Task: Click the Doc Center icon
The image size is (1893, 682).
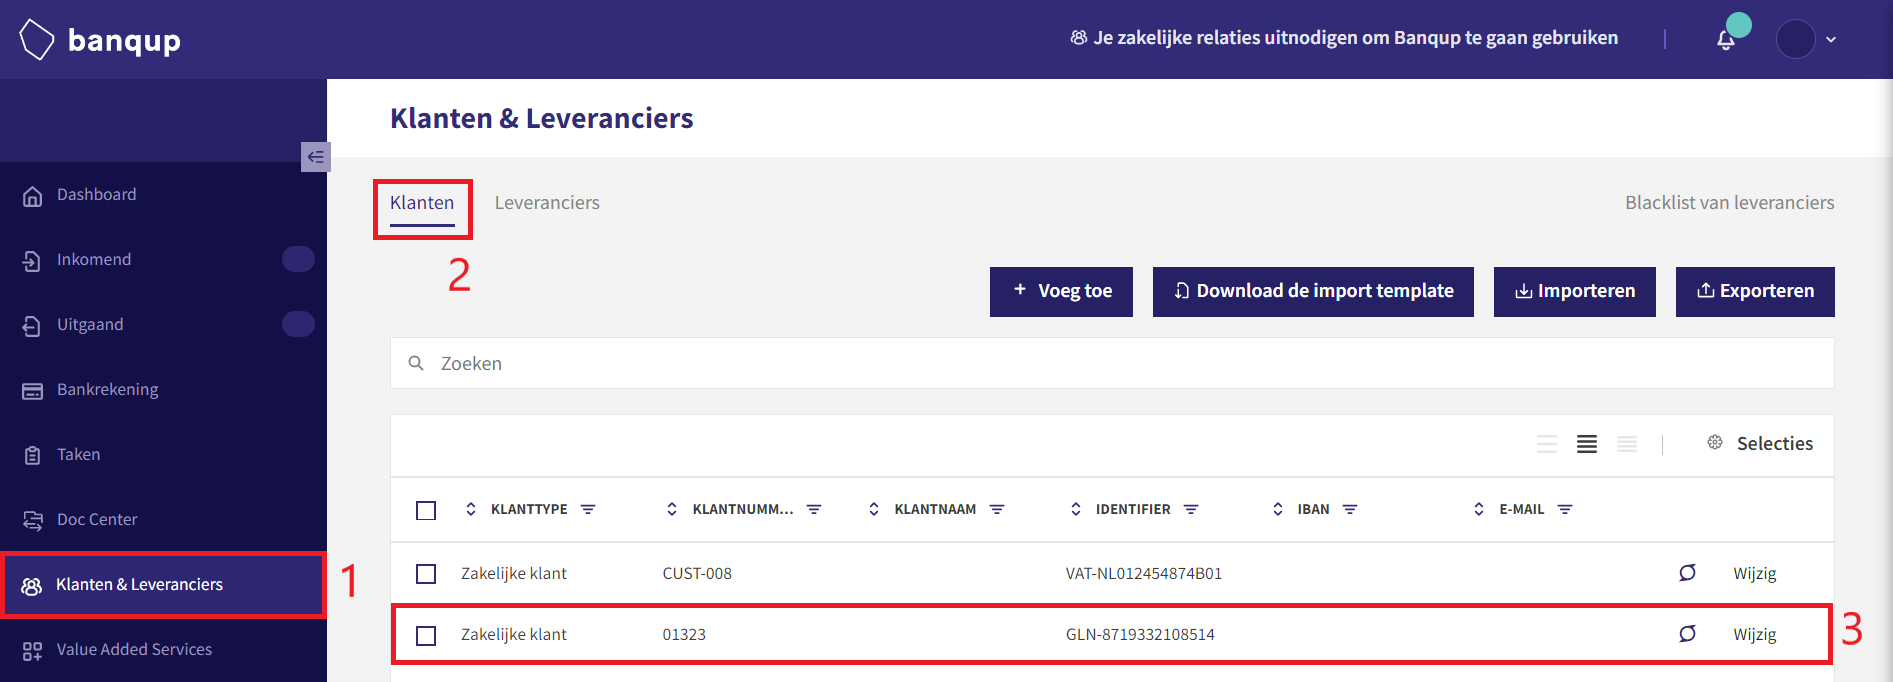Action: (32, 521)
